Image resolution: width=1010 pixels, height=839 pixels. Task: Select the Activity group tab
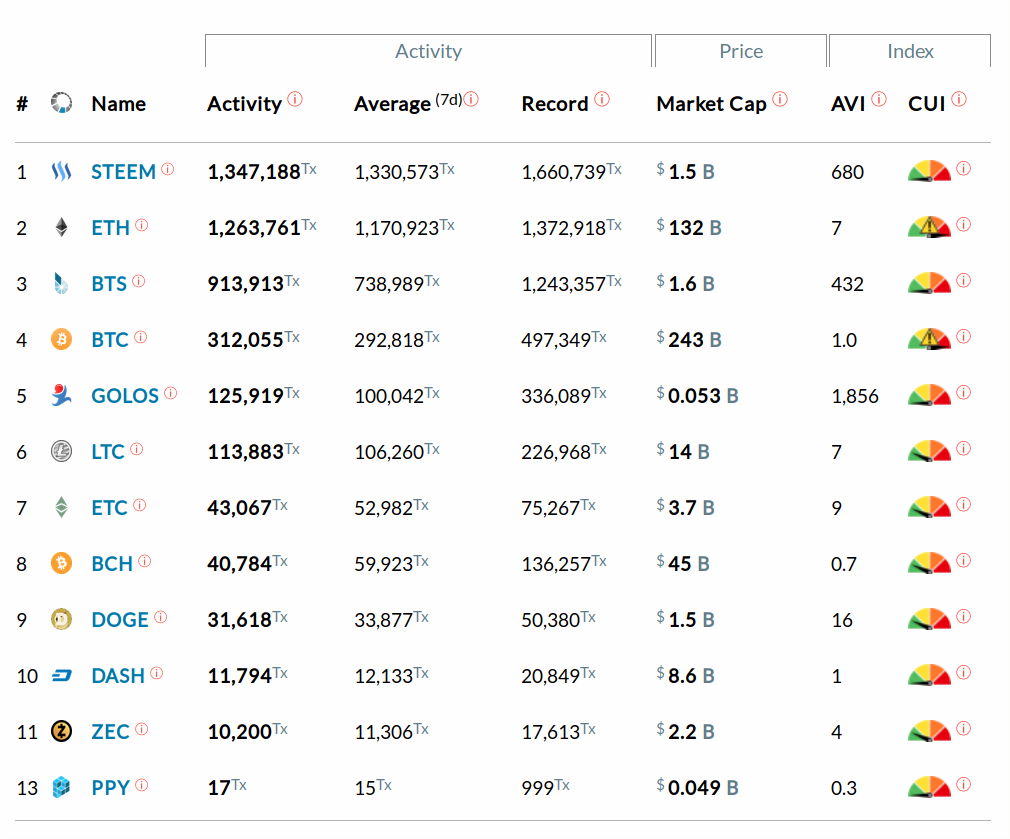(428, 51)
